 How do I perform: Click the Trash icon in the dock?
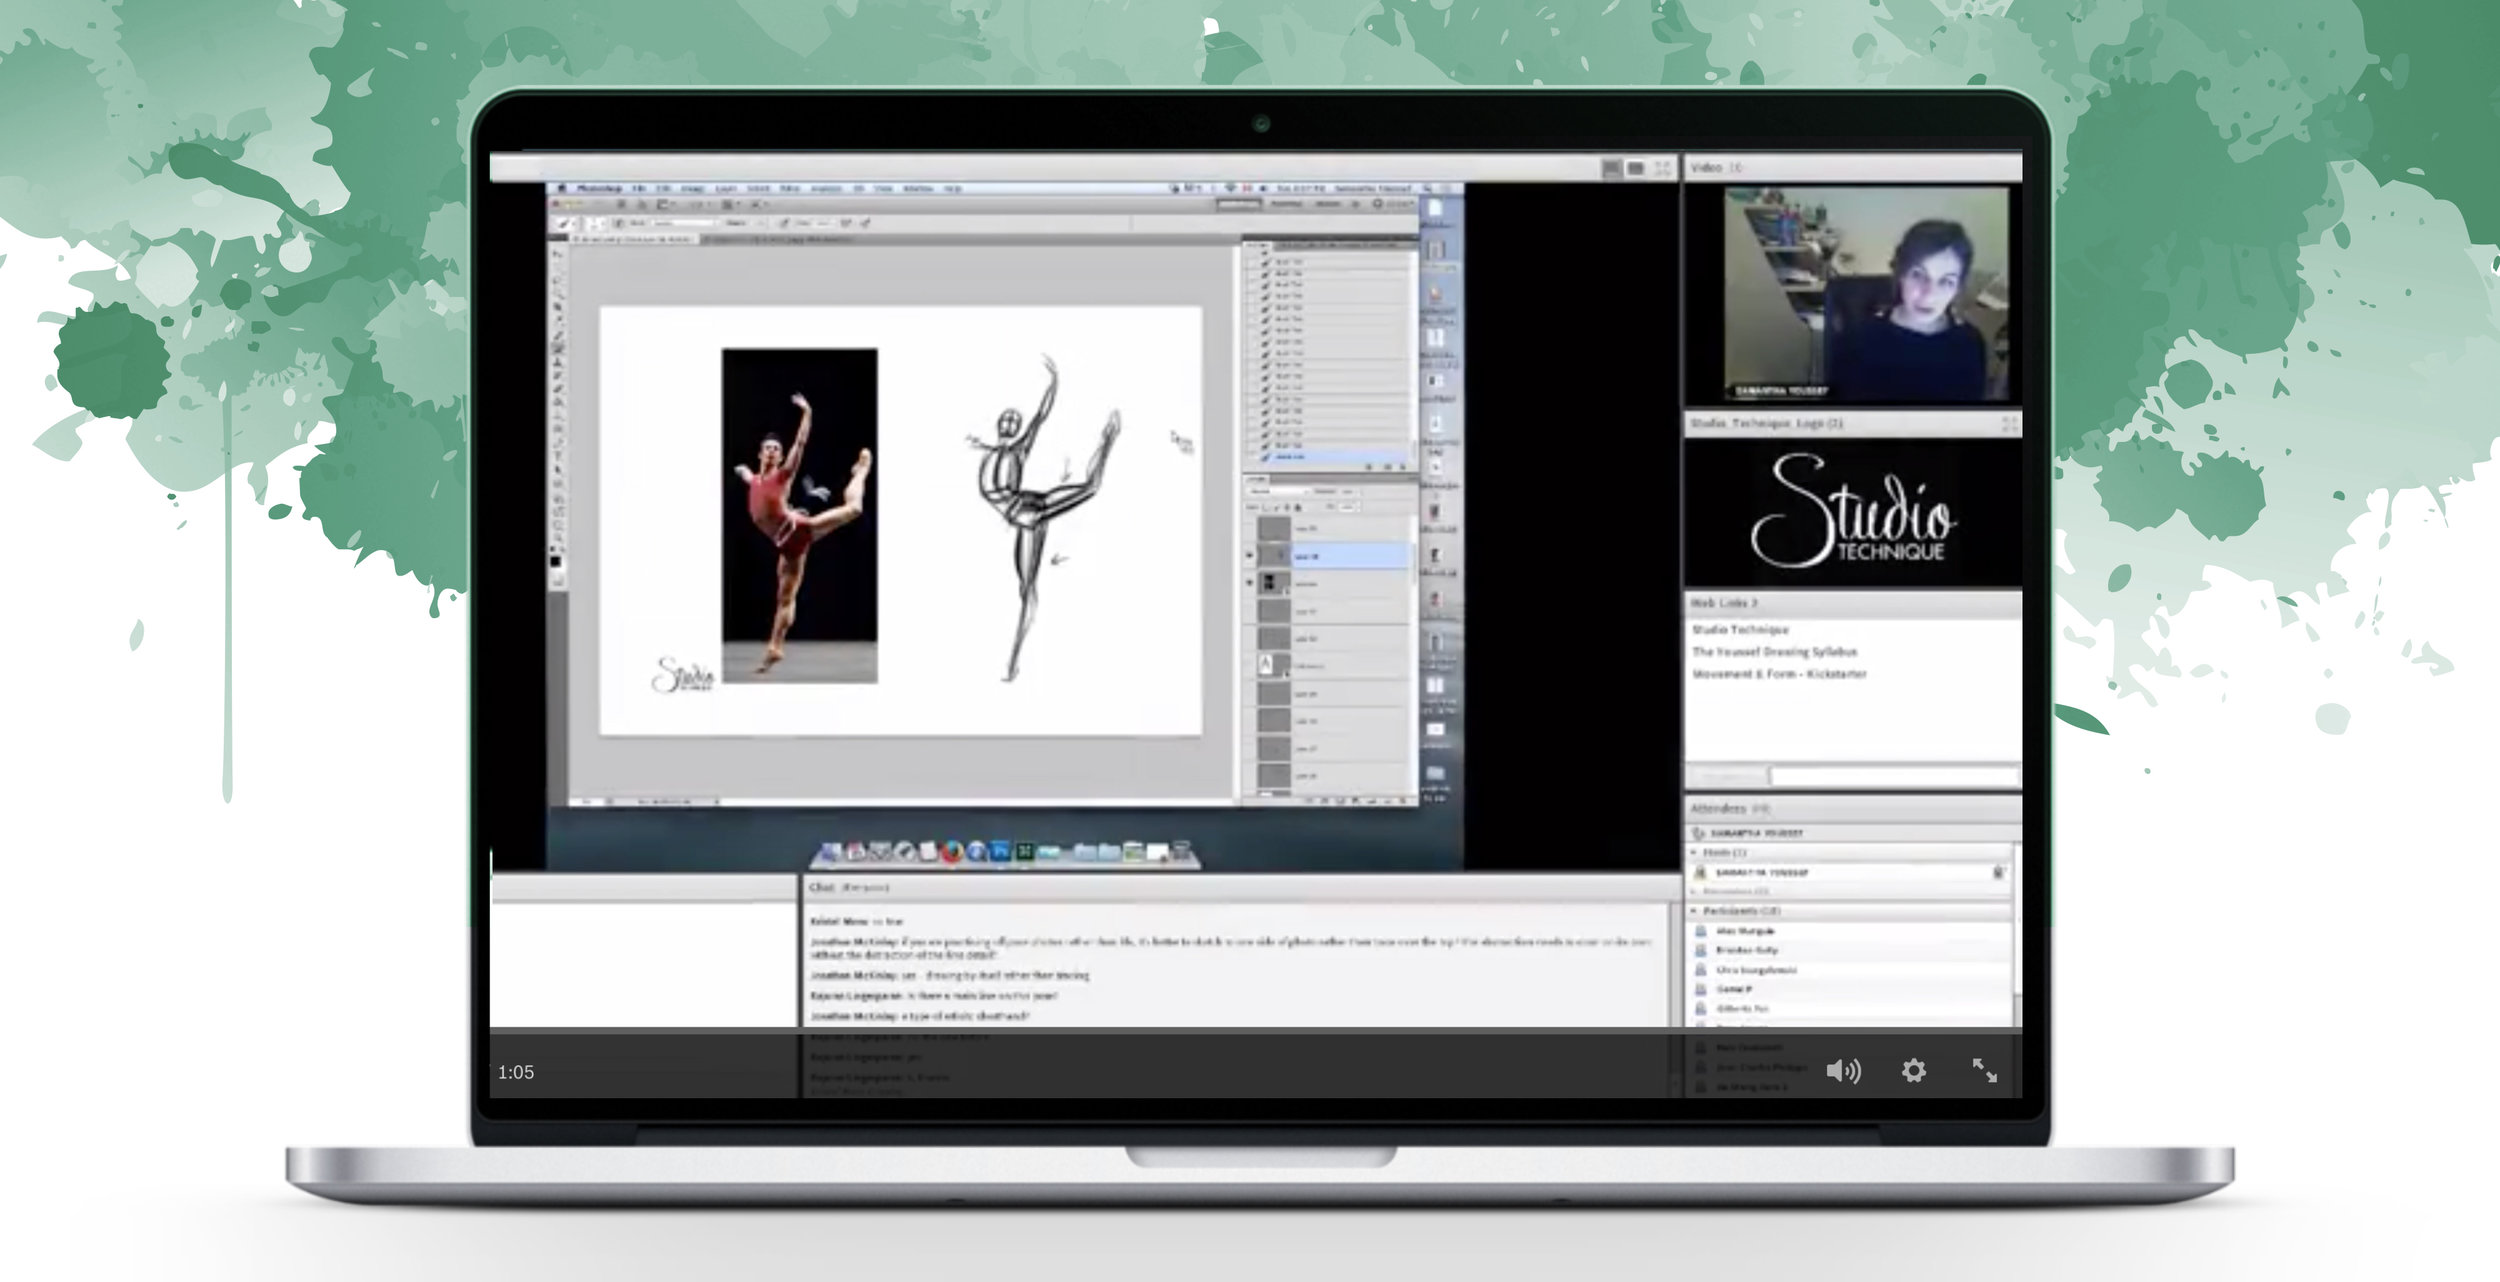pyautogui.click(x=1182, y=852)
